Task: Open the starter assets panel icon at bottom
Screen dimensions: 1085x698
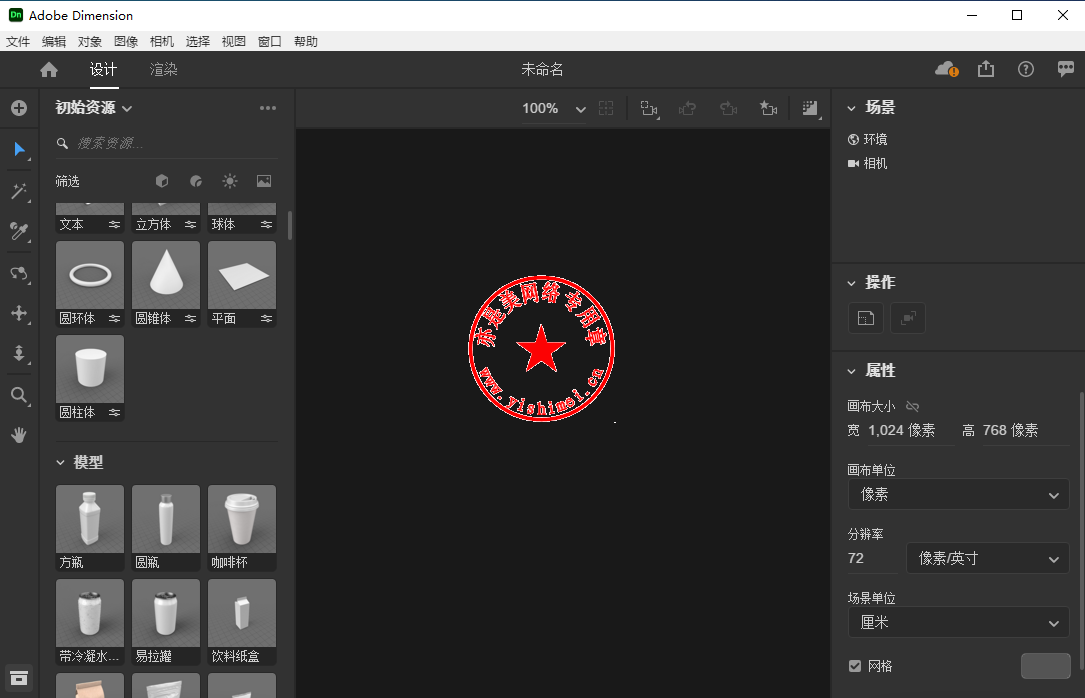Action: 19,679
